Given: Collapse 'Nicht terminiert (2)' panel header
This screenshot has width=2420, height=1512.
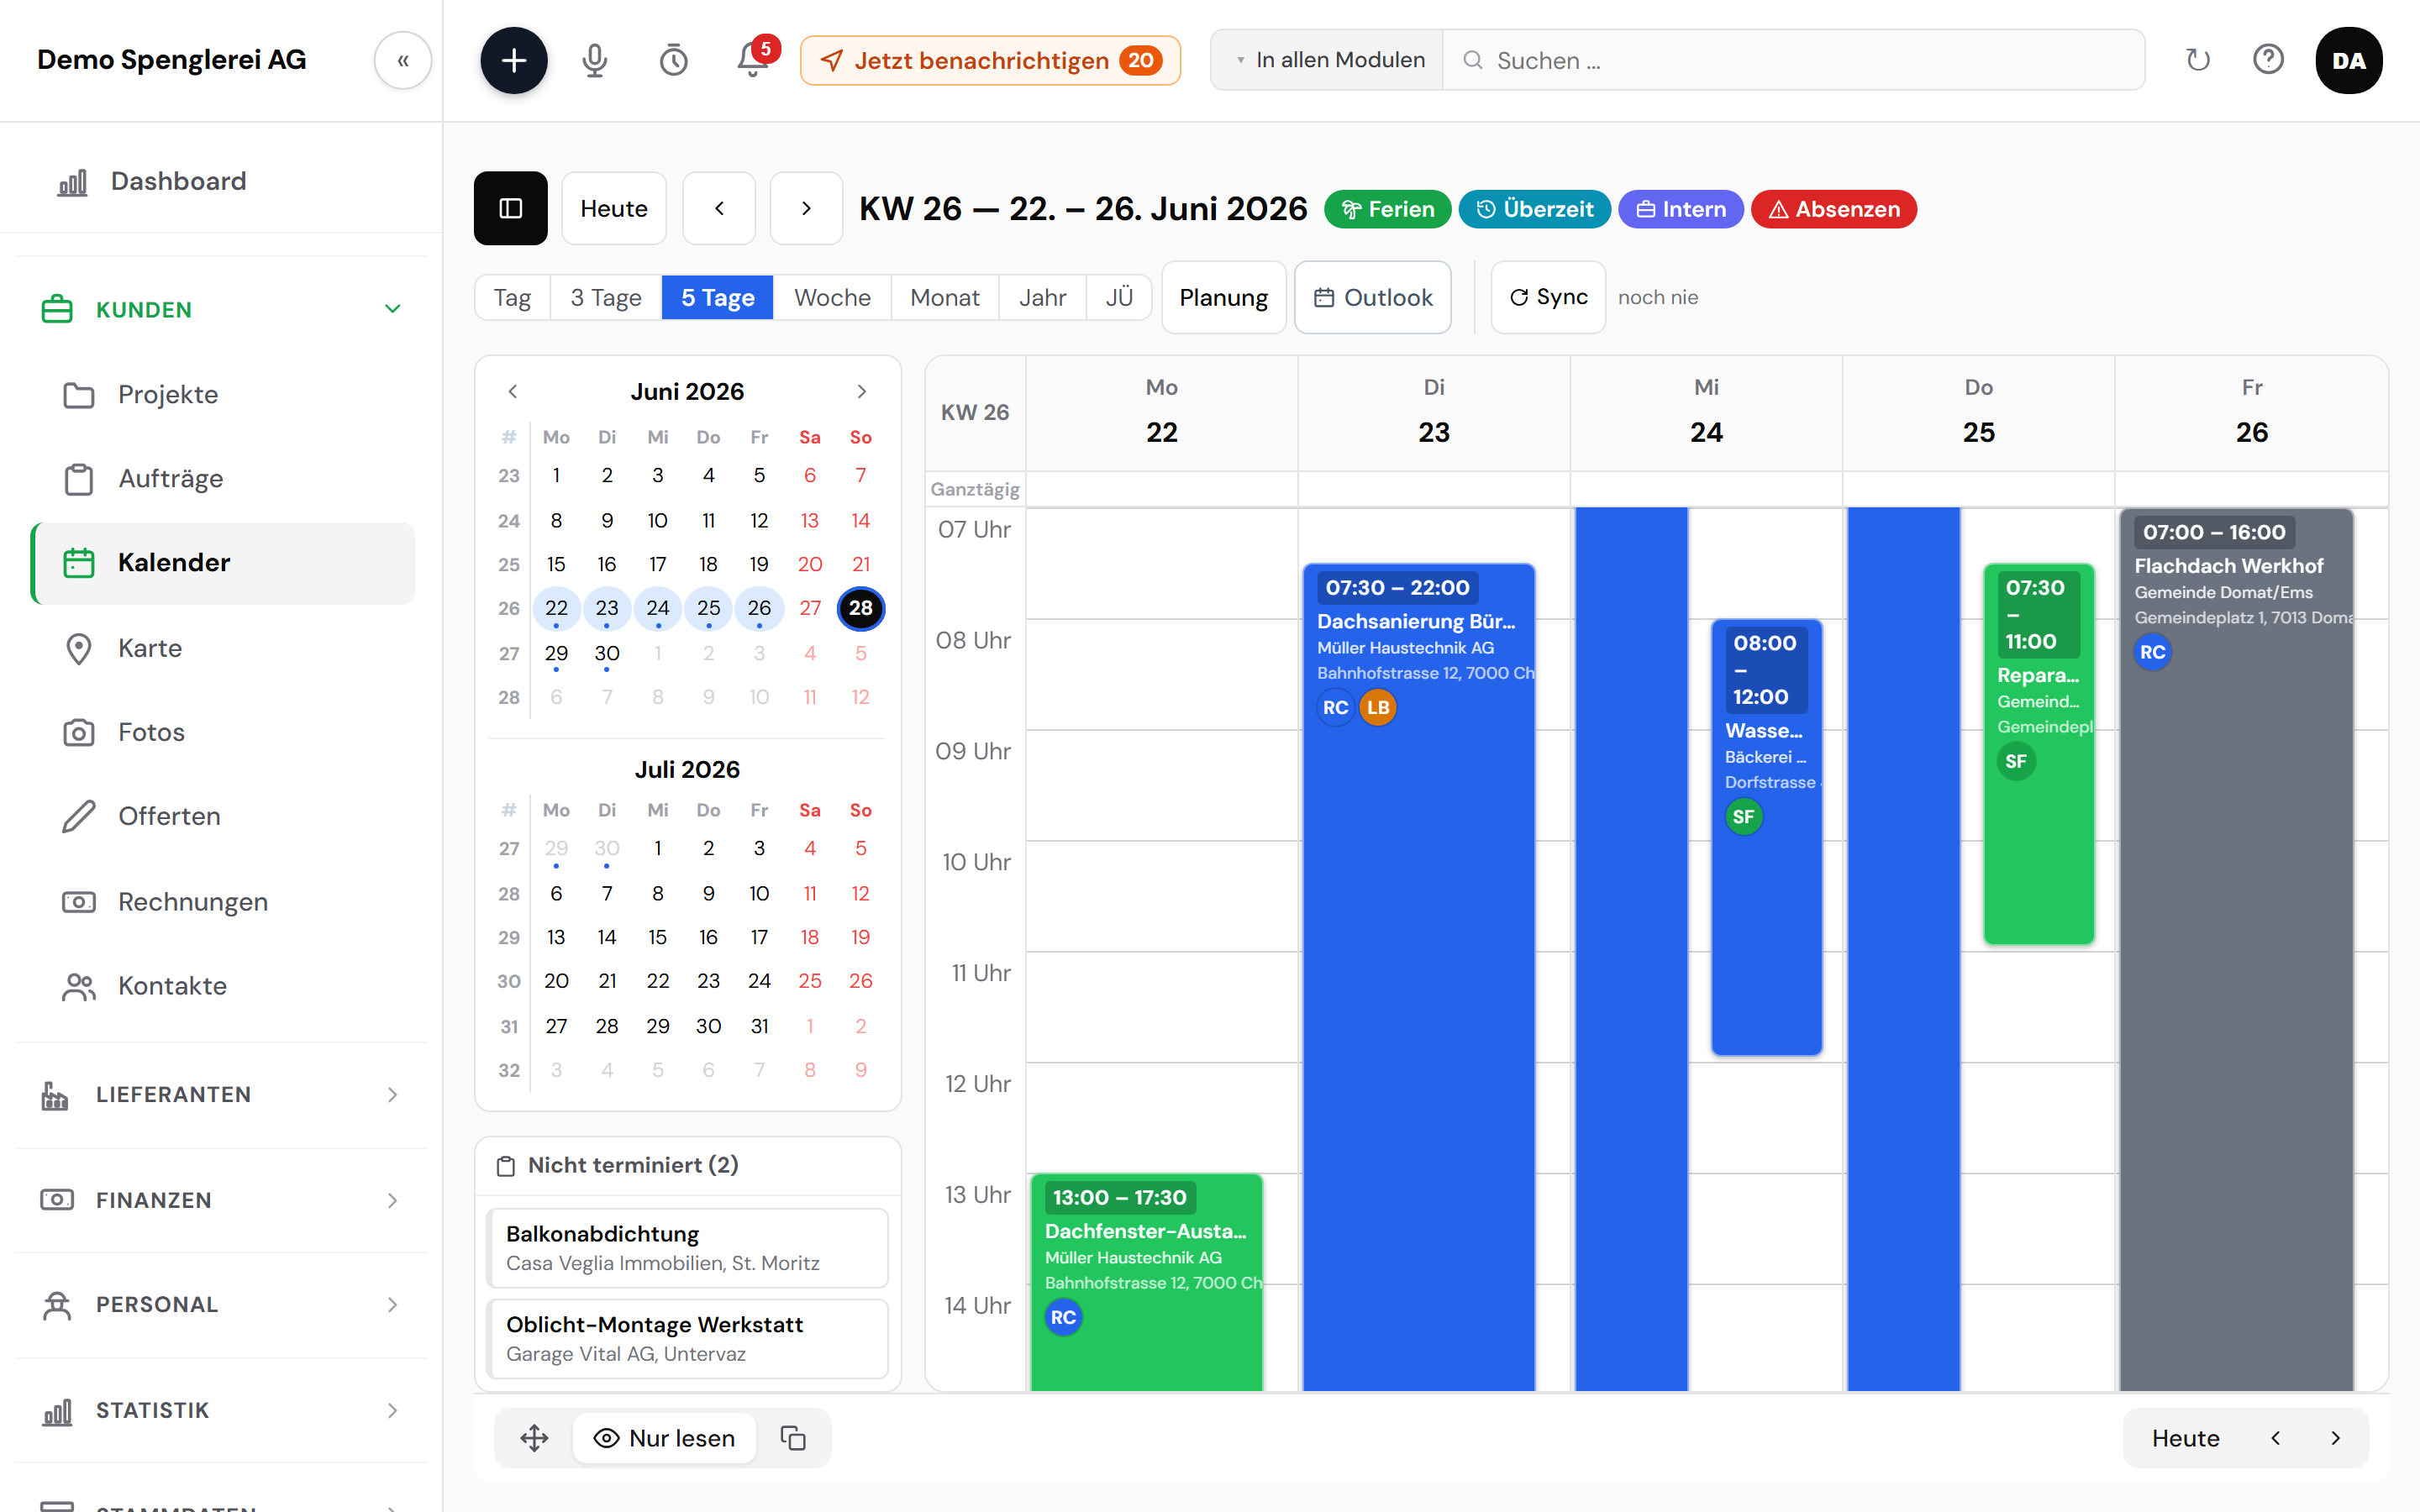Looking at the screenshot, I should (x=688, y=1166).
